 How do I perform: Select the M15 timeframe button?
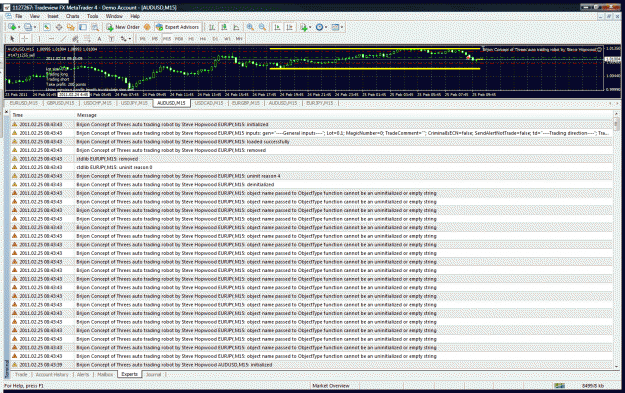pyautogui.click(x=167, y=39)
